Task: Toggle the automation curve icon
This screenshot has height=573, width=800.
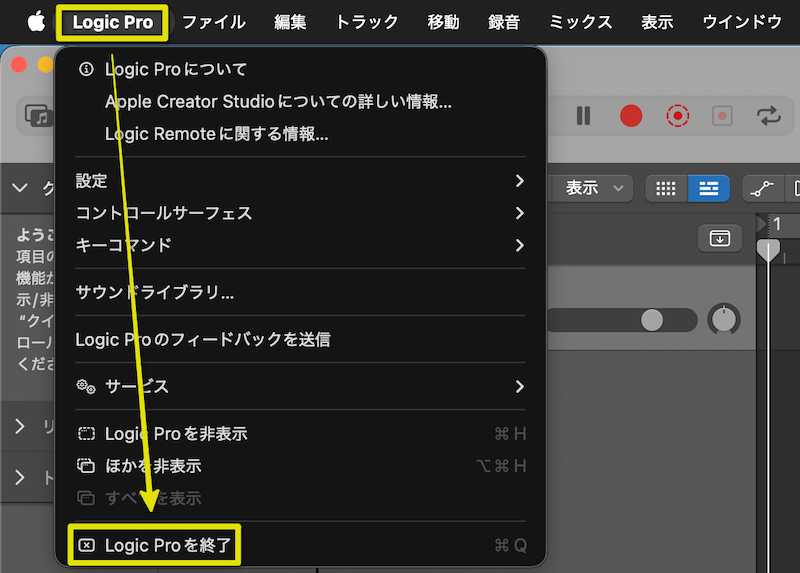Action: pos(762,188)
